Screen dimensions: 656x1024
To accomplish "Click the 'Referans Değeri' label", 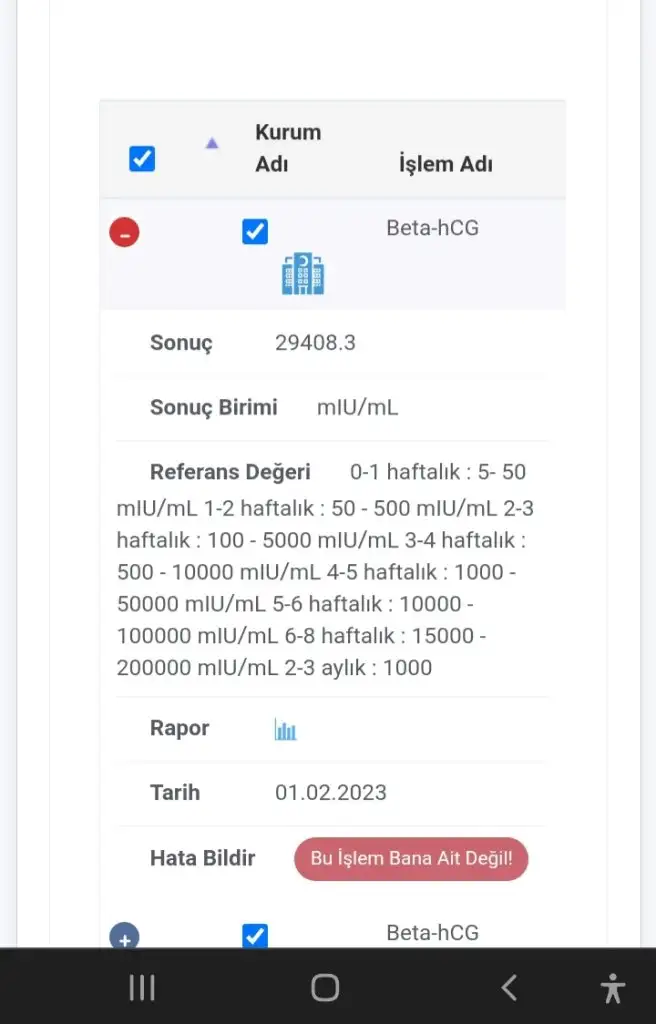I will (x=230, y=472).
